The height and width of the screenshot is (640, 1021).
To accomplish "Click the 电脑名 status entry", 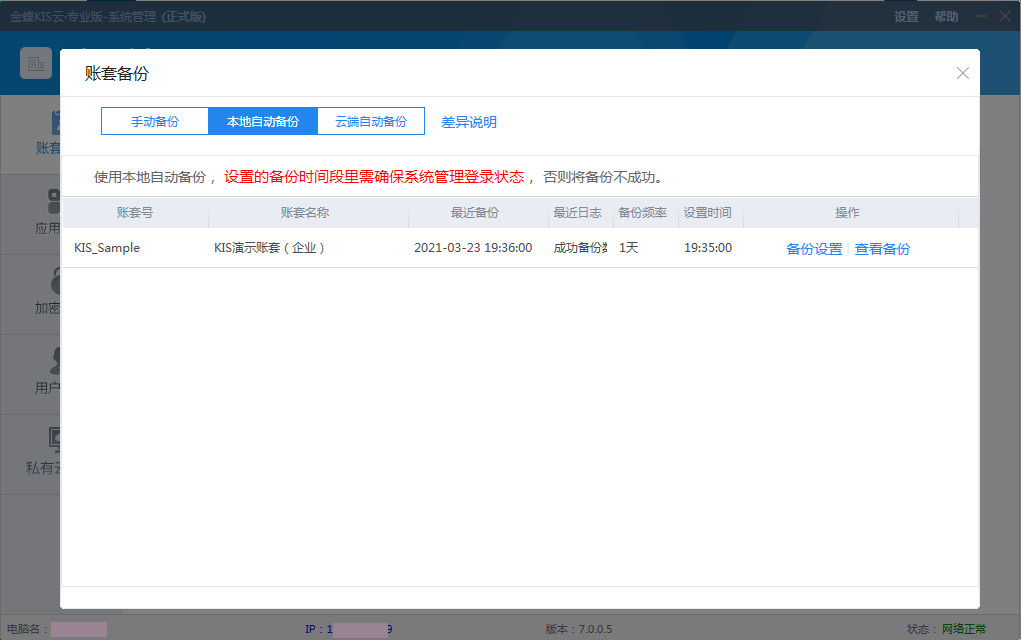I will click(57, 629).
